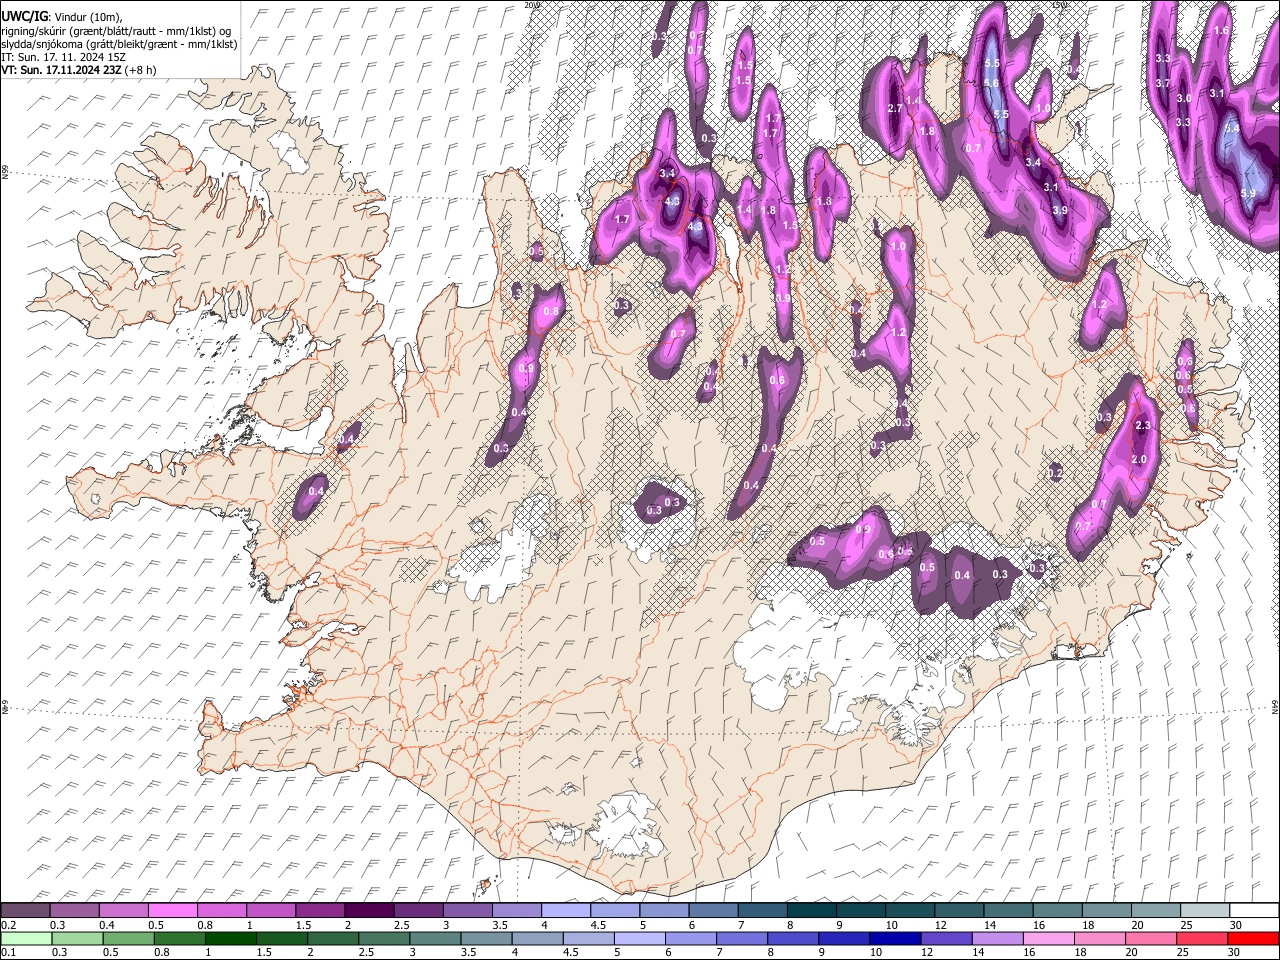This screenshot has width=1280, height=960.
Task: Click the '0.2' label of the snow legend
Action: (8, 925)
